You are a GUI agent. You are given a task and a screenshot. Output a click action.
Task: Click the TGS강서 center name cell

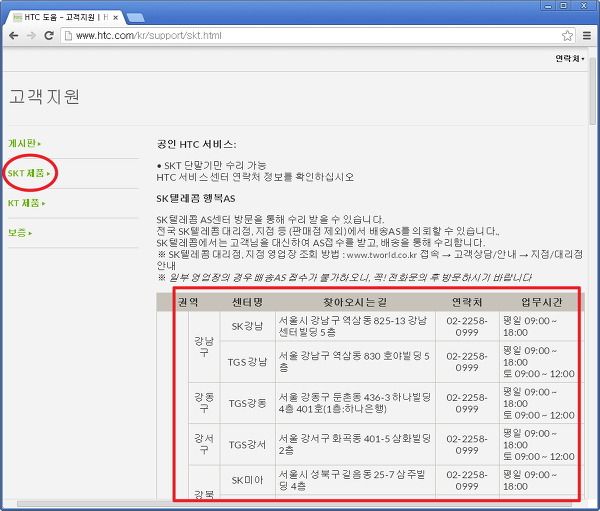coord(247,444)
